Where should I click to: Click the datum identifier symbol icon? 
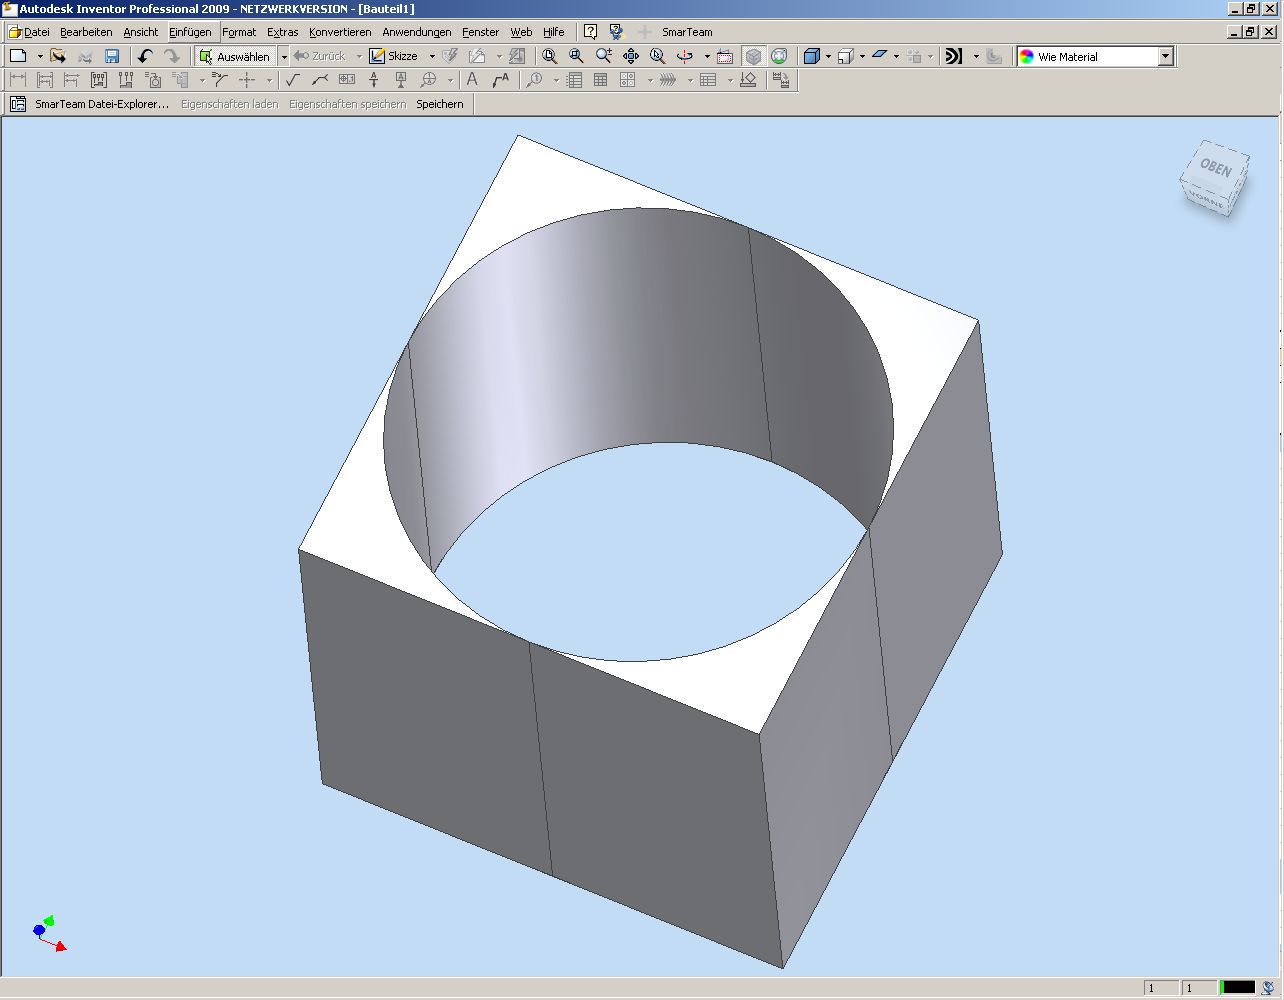(x=401, y=80)
